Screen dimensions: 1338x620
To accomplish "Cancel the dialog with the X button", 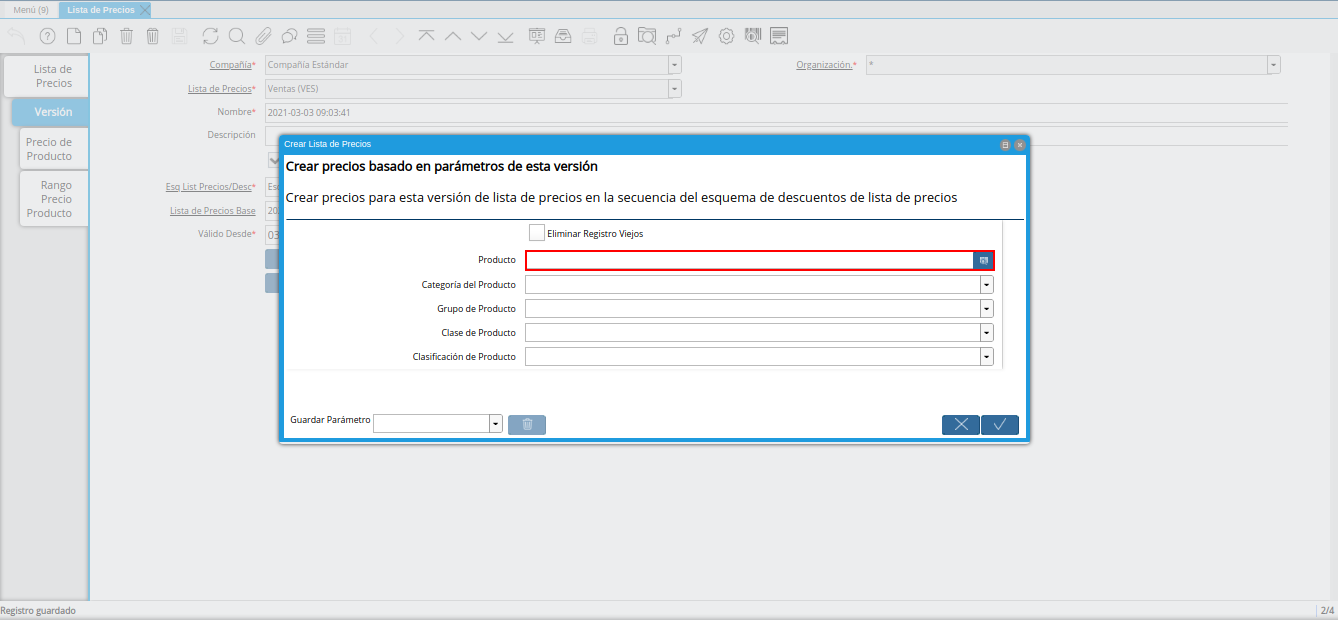I will coord(960,424).
